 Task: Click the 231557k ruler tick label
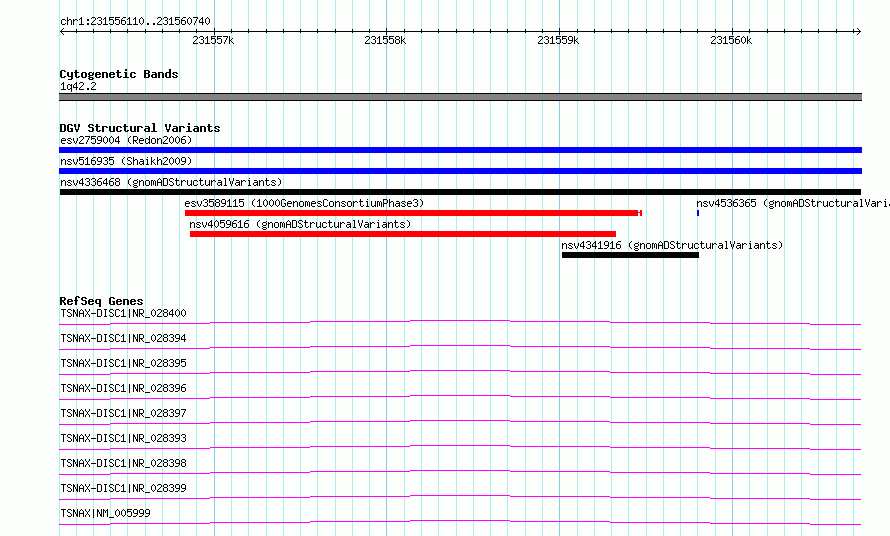(213, 40)
